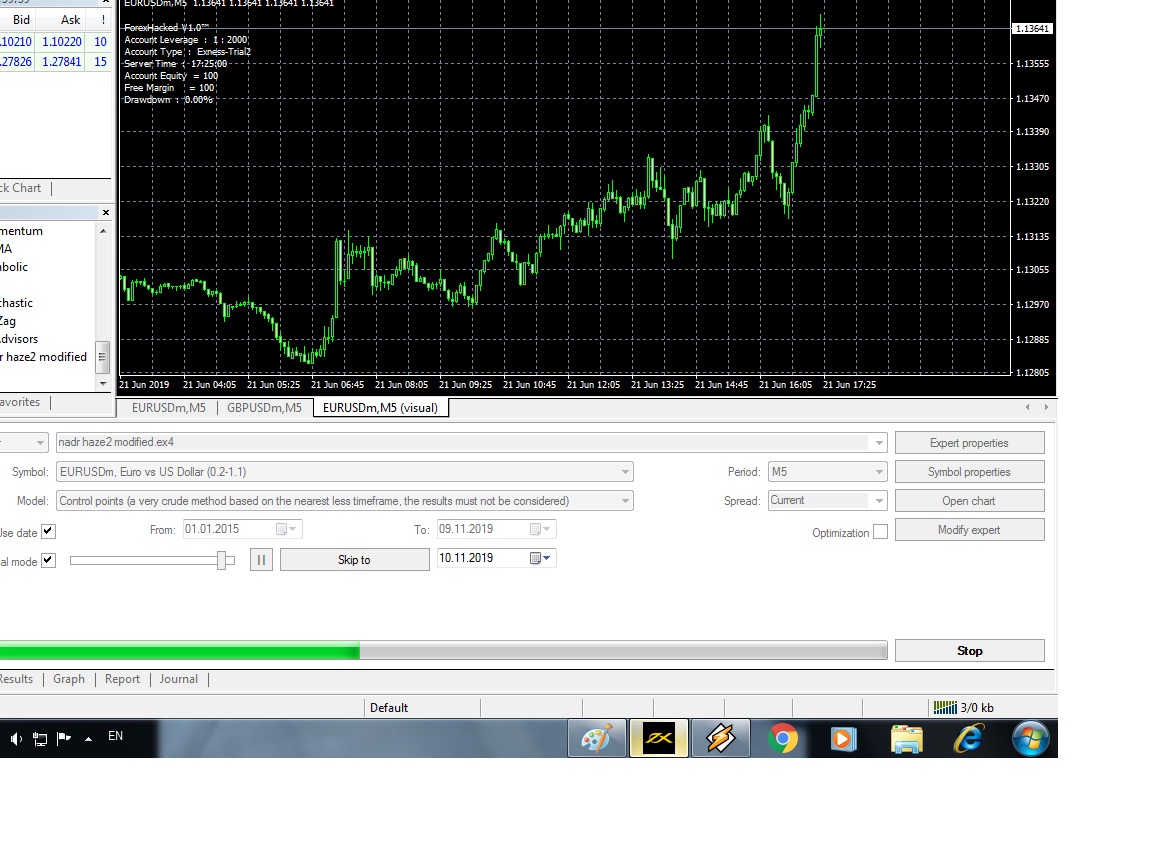Click the 3/0 kb traffic indicator
This screenshot has width=1152, height=864.
(x=977, y=708)
